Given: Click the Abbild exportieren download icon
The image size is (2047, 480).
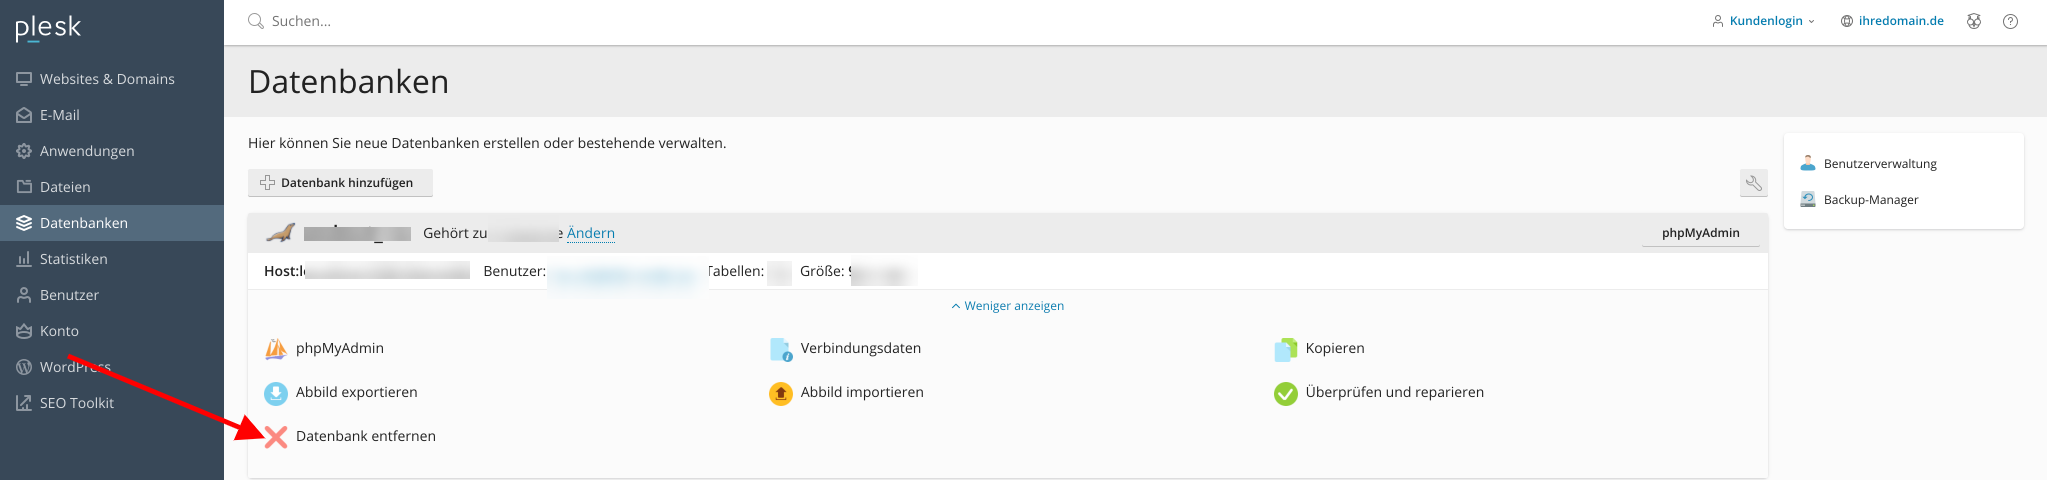Looking at the screenshot, I should [276, 393].
